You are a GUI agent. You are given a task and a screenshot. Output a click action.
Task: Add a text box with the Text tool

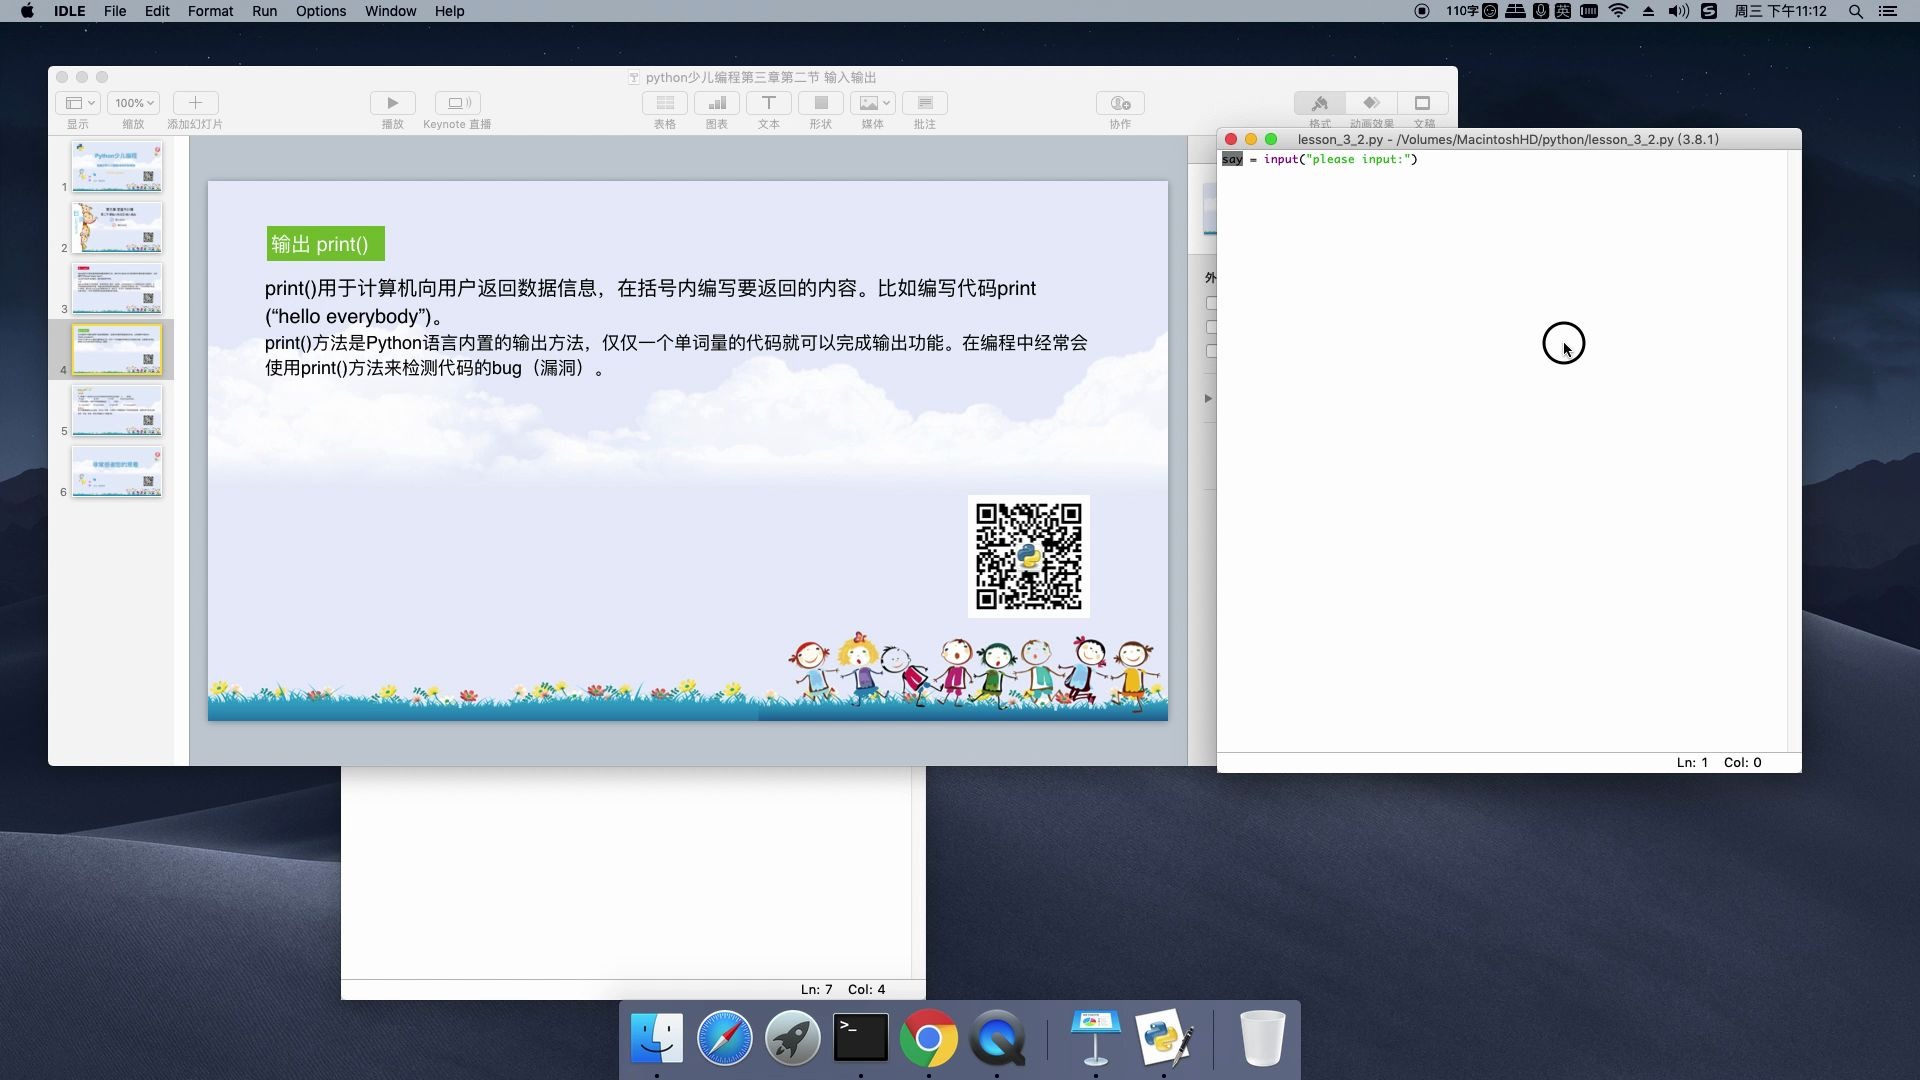pyautogui.click(x=768, y=103)
